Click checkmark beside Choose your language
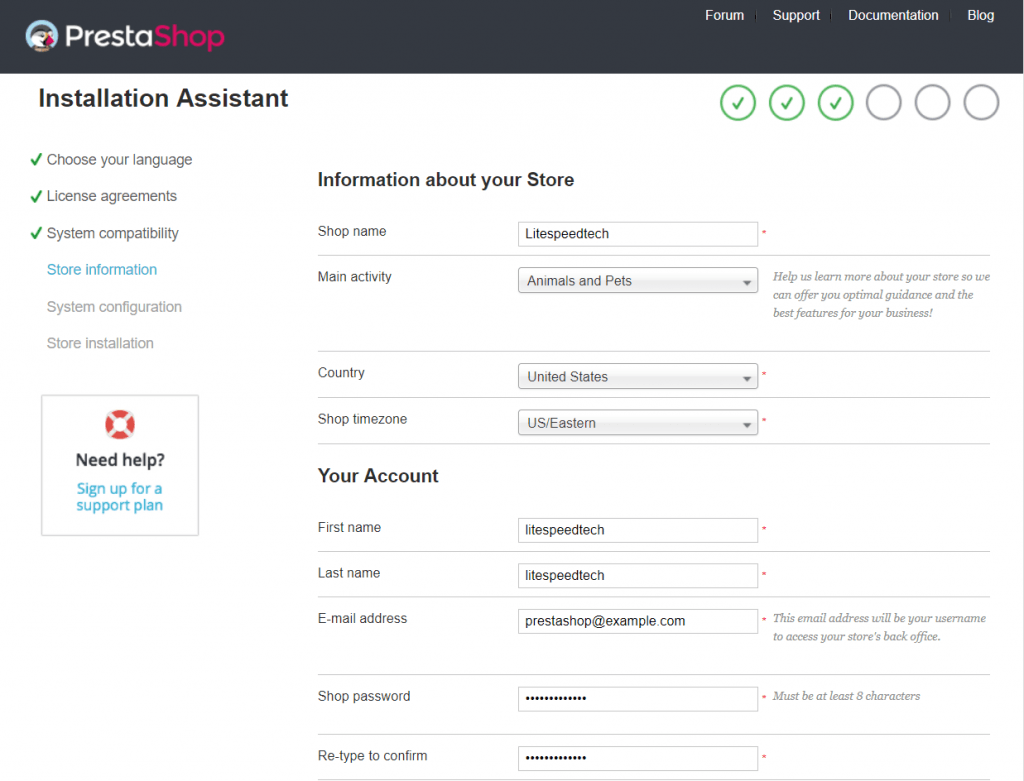Viewport: 1024px width, 781px height. pos(36,159)
